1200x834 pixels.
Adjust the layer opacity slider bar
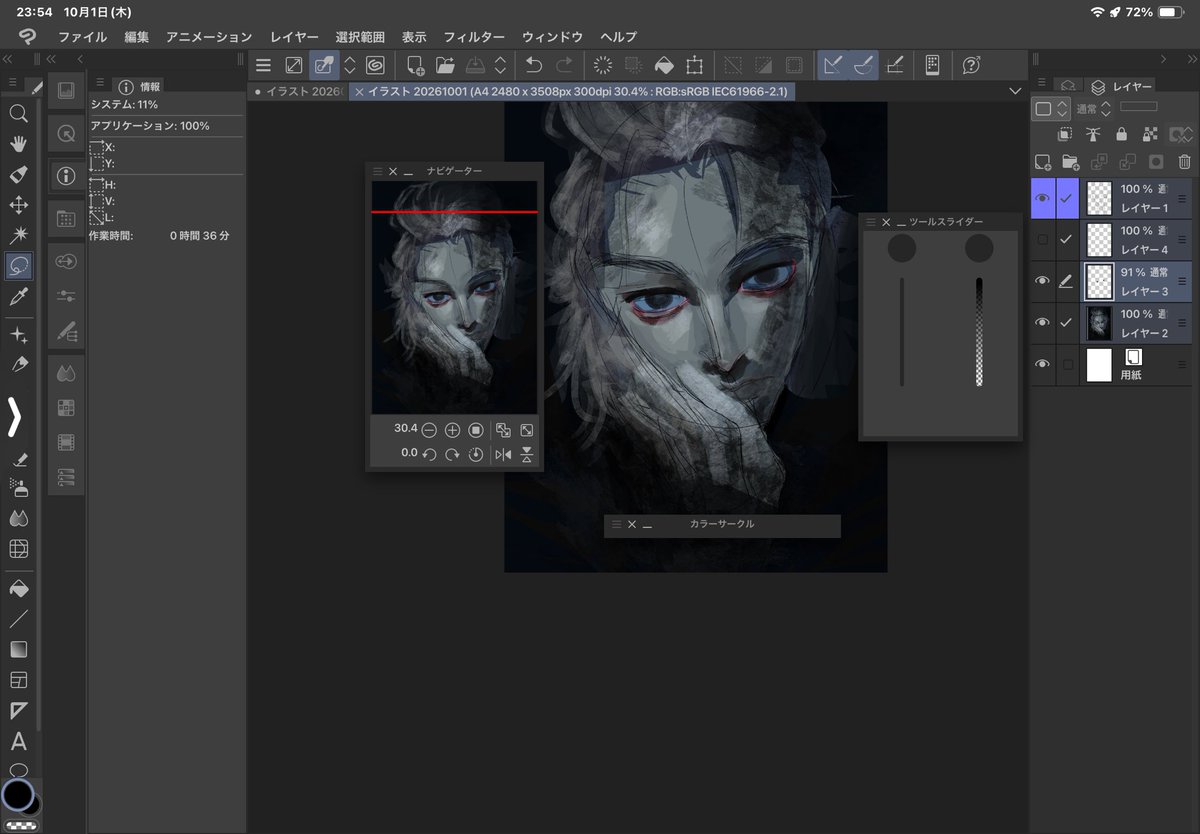coord(1139,106)
